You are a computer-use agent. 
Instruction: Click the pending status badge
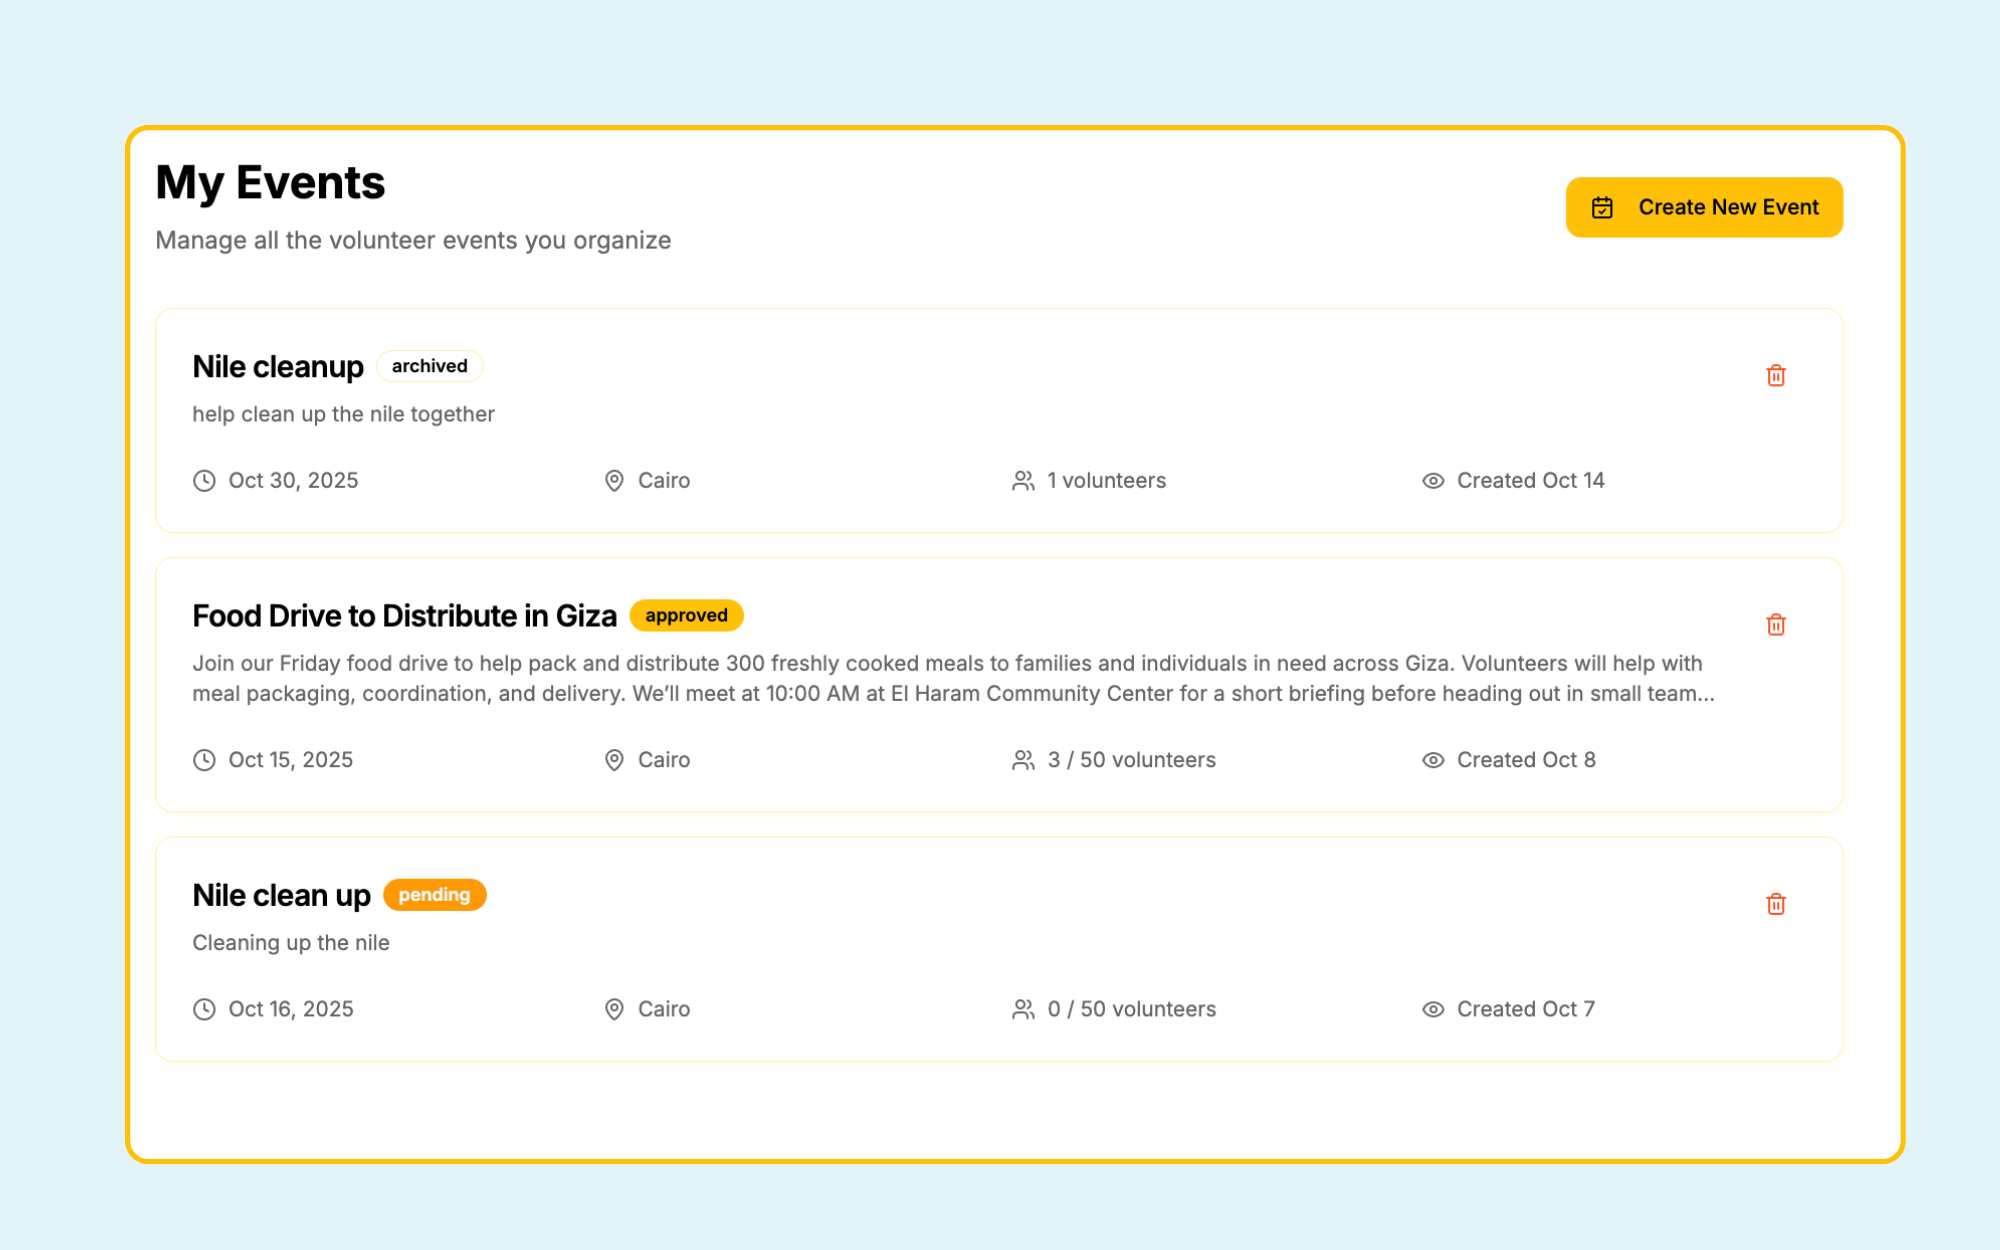[434, 895]
